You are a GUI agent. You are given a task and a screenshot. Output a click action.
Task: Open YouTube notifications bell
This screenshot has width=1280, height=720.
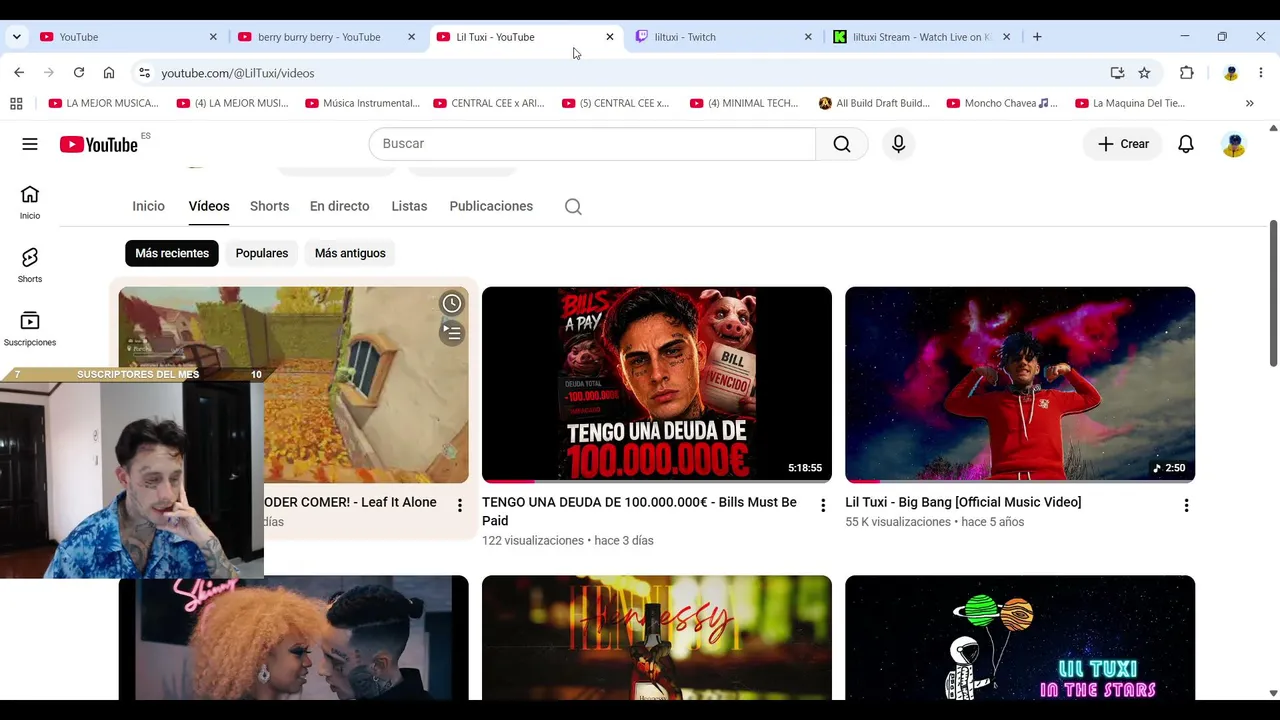1186,144
